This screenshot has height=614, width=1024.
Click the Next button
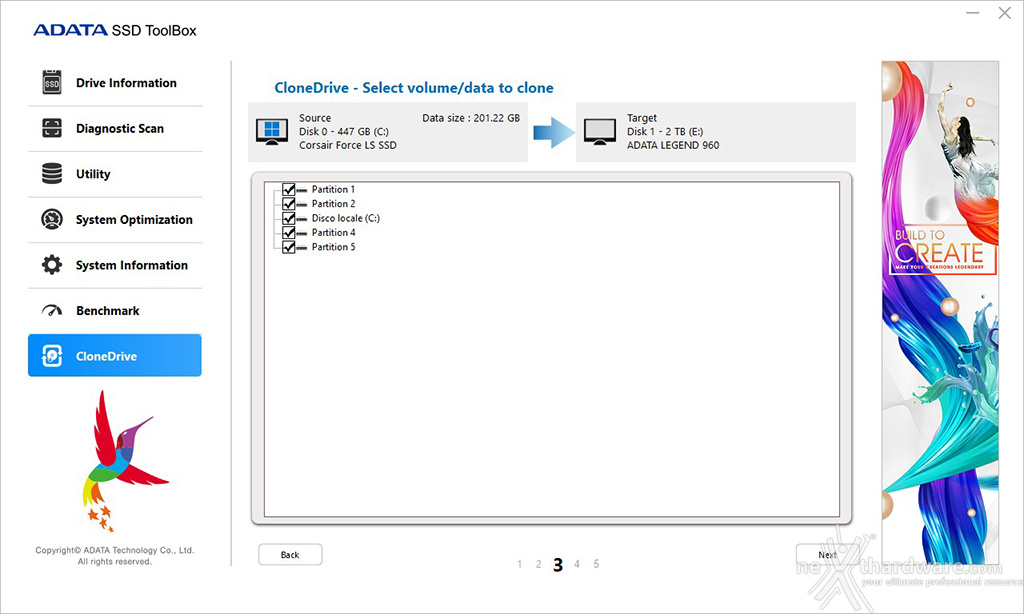point(827,555)
